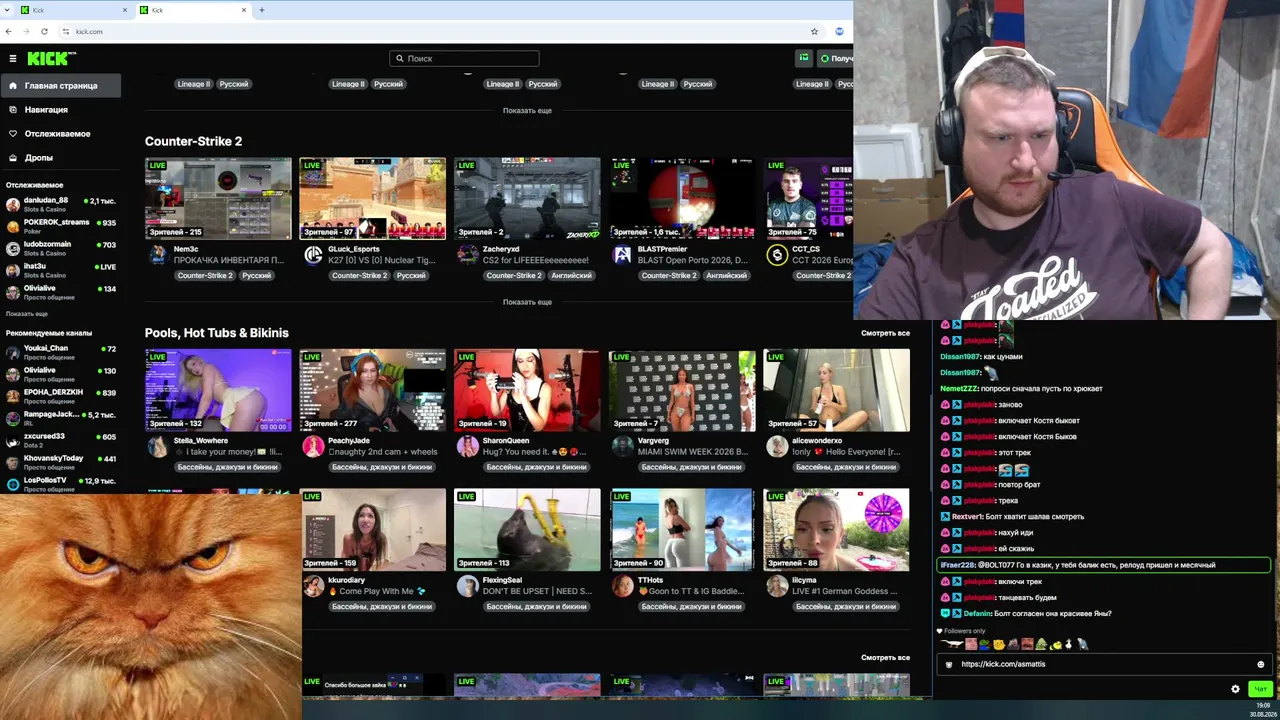Click username iFraer228 in chat
Image resolution: width=1280 pixels, height=720 pixels.
957,565
